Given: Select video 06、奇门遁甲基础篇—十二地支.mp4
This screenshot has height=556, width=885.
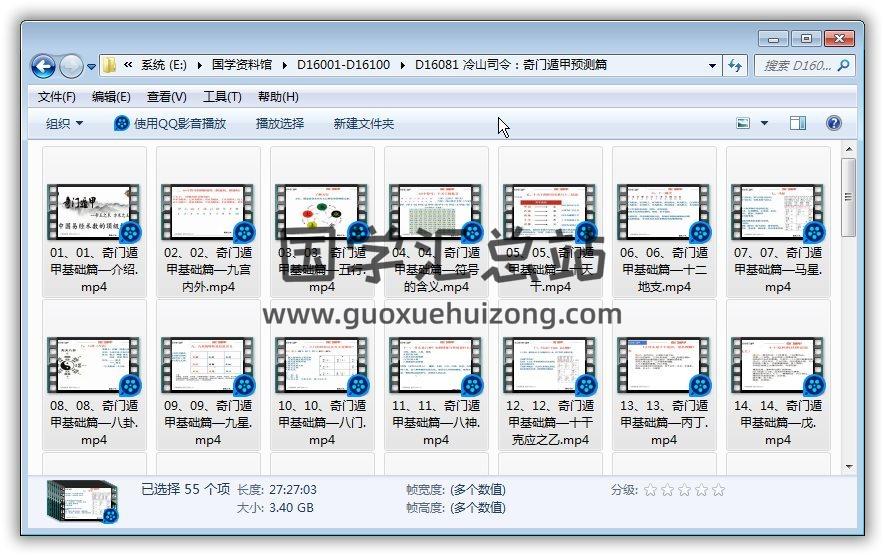Looking at the screenshot, I should click(664, 222).
